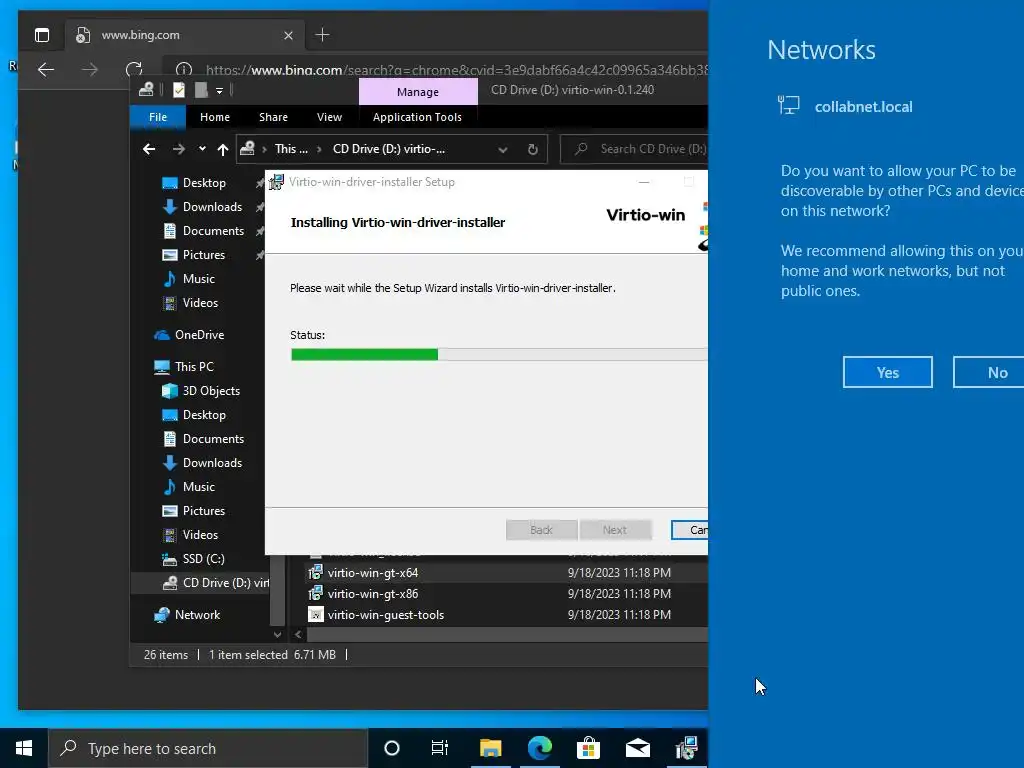Click Music icon under This PC
The height and width of the screenshot is (768, 1024).
pyautogui.click(x=169, y=487)
